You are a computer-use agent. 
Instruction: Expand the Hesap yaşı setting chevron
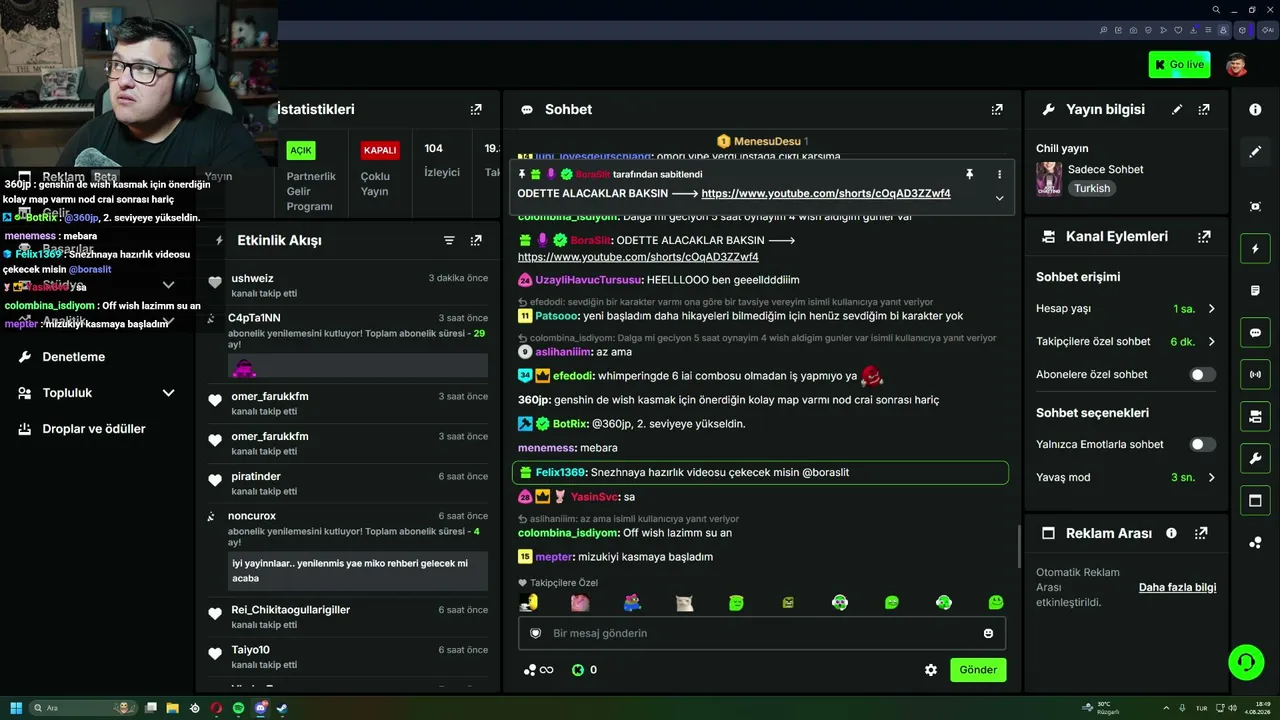pyautogui.click(x=1211, y=309)
